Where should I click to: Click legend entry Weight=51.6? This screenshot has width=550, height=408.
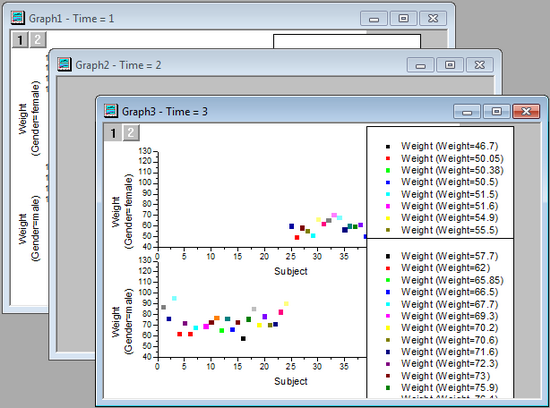(x=449, y=206)
